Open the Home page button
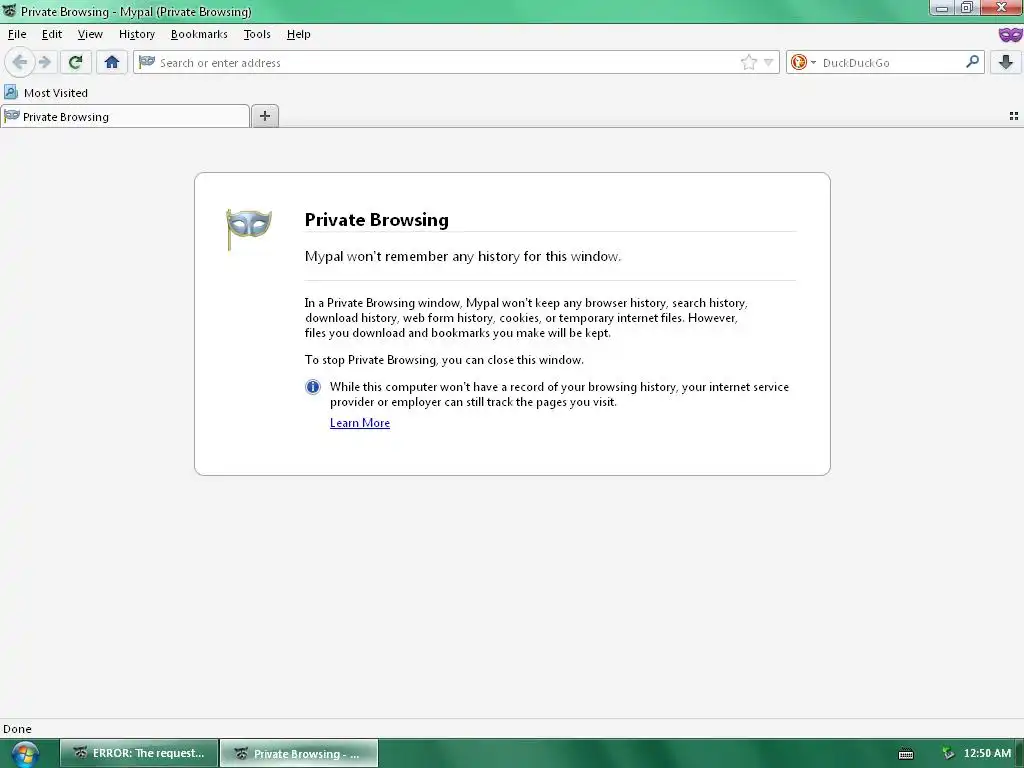The image size is (1024, 768). (112, 63)
